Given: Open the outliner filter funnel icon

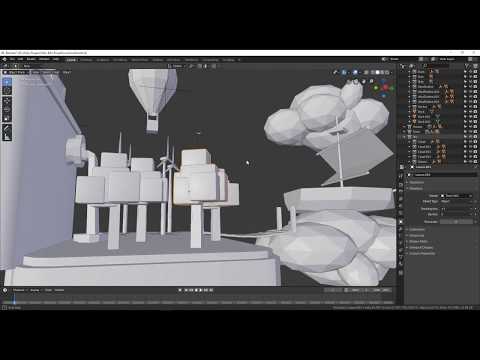Looking at the screenshot, I should pyautogui.click(x=467, y=66).
